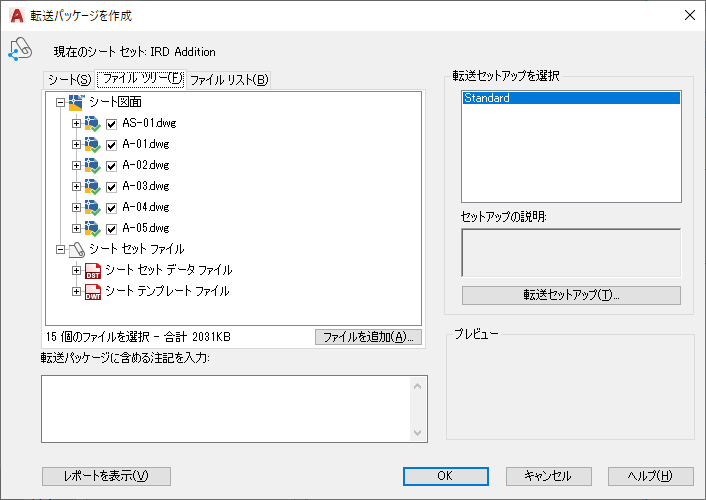This screenshot has height=500, width=706.
Task: Select the ファイル ツリー(F) tab
Action: pos(141,79)
